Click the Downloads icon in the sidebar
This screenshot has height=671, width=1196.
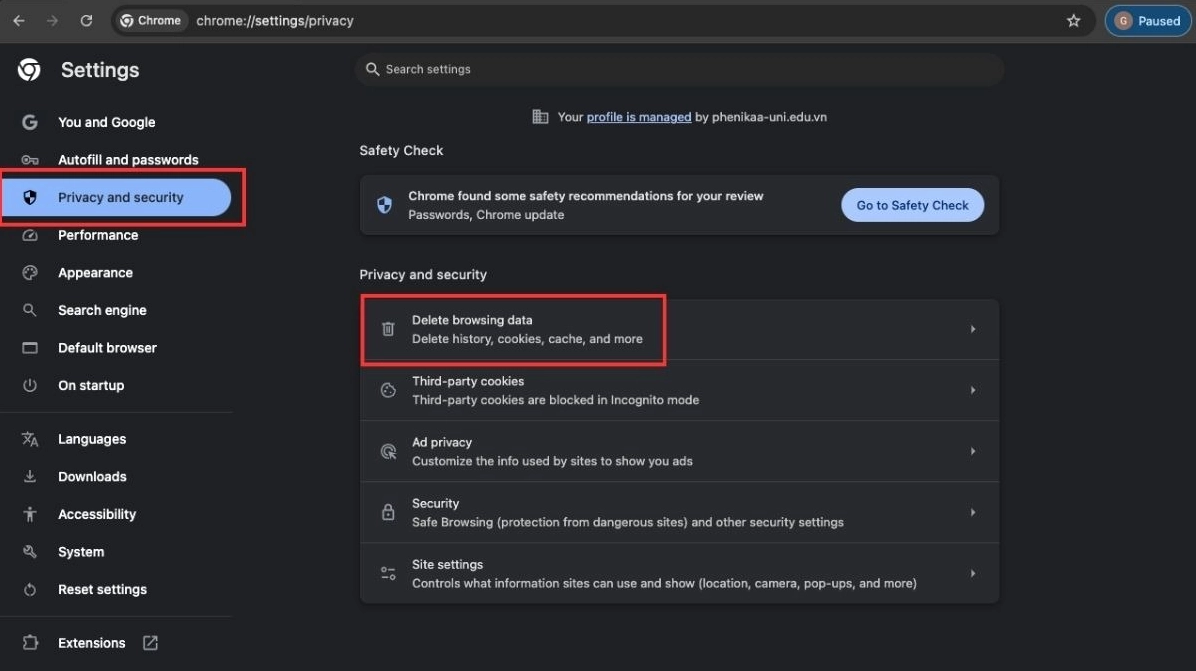point(30,476)
